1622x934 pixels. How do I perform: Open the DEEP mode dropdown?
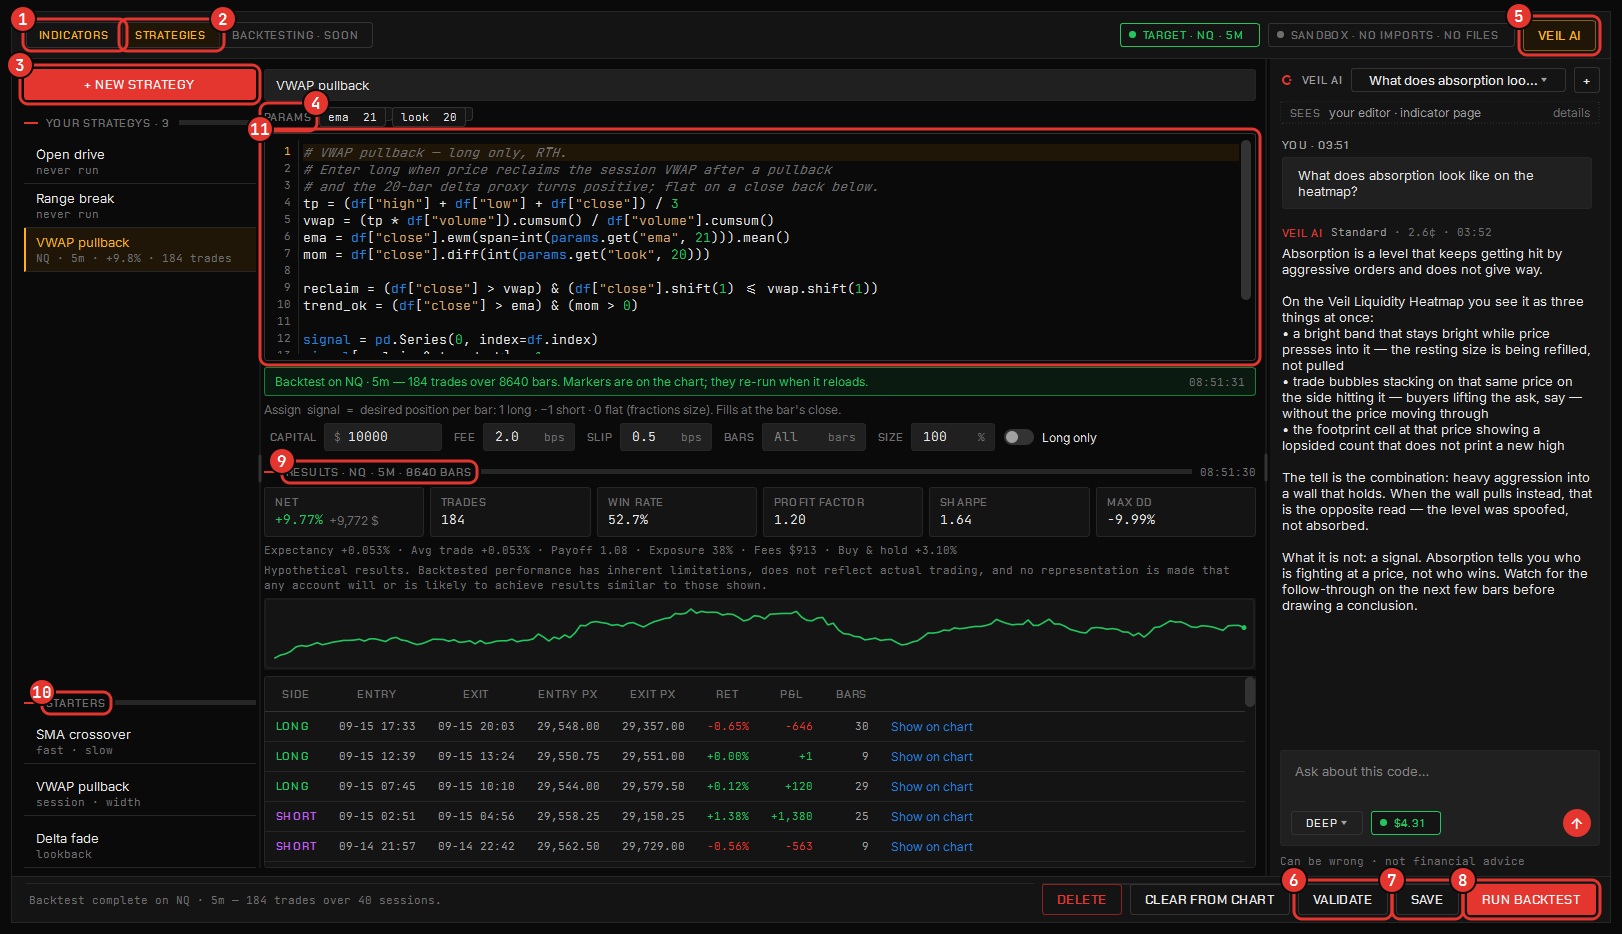[1326, 823]
